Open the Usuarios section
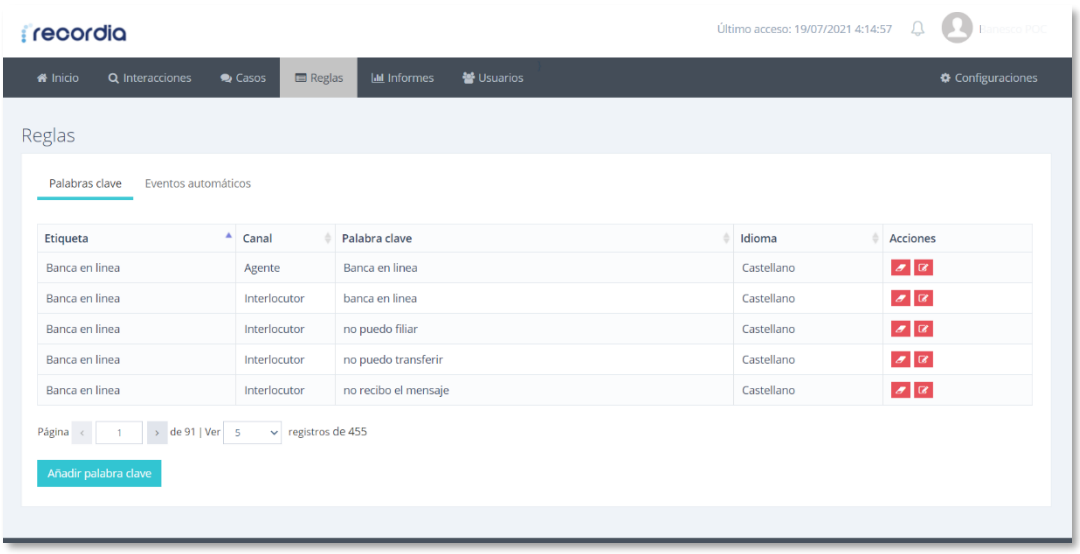This screenshot has height=554, width=1080. [492, 78]
